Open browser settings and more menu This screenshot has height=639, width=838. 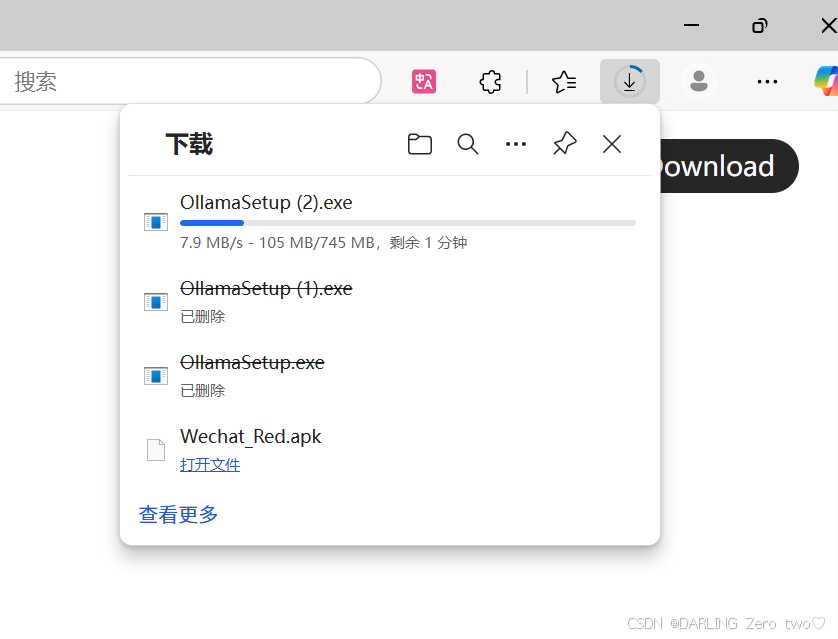tap(767, 82)
